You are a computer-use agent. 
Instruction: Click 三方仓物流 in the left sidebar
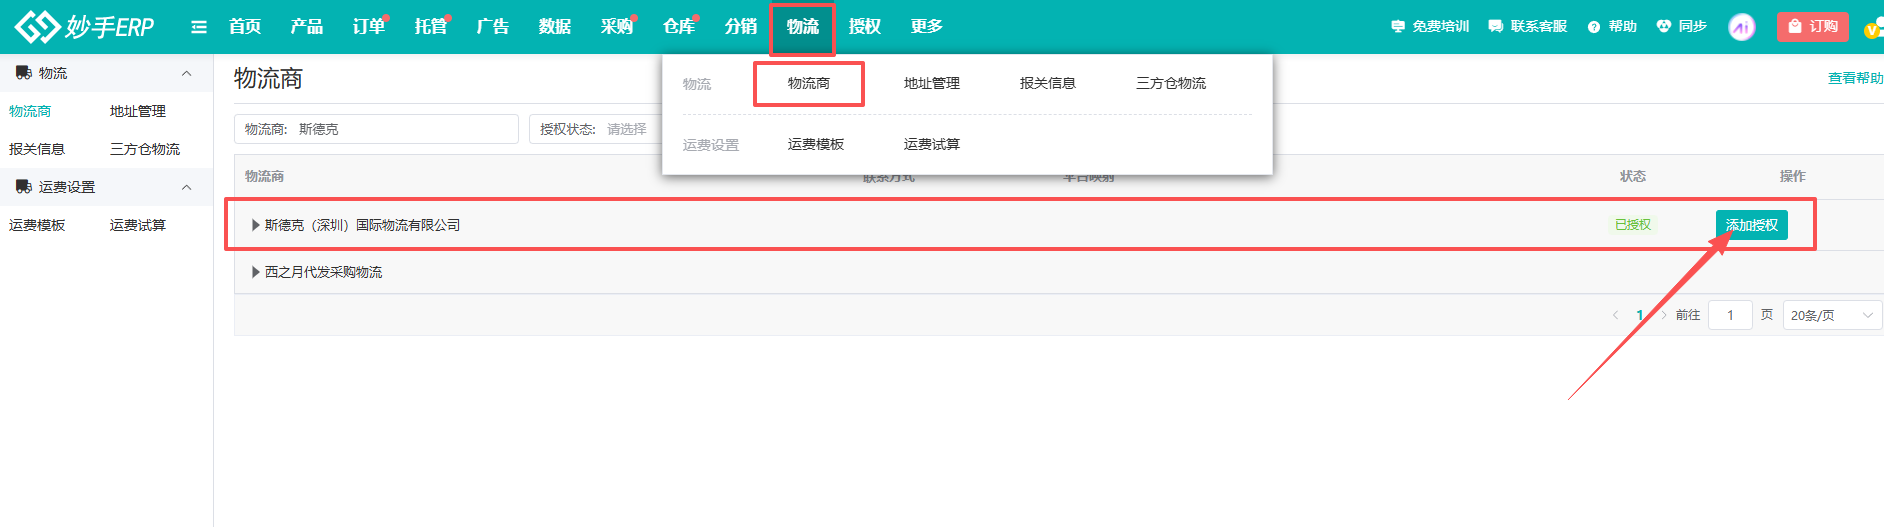pos(145,149)
